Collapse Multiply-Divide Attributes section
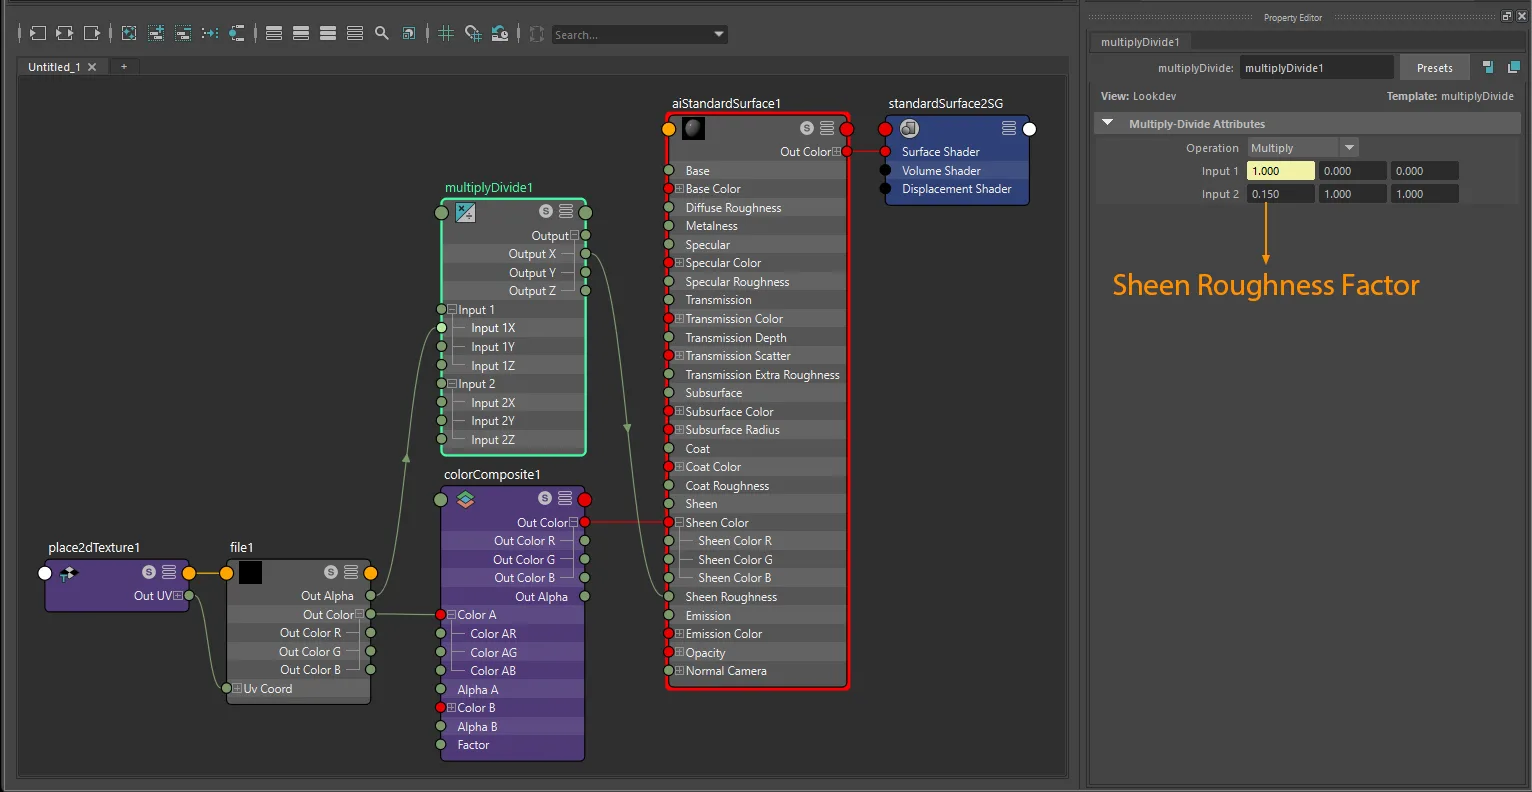1532x792 pixels. coord(1108,123)
